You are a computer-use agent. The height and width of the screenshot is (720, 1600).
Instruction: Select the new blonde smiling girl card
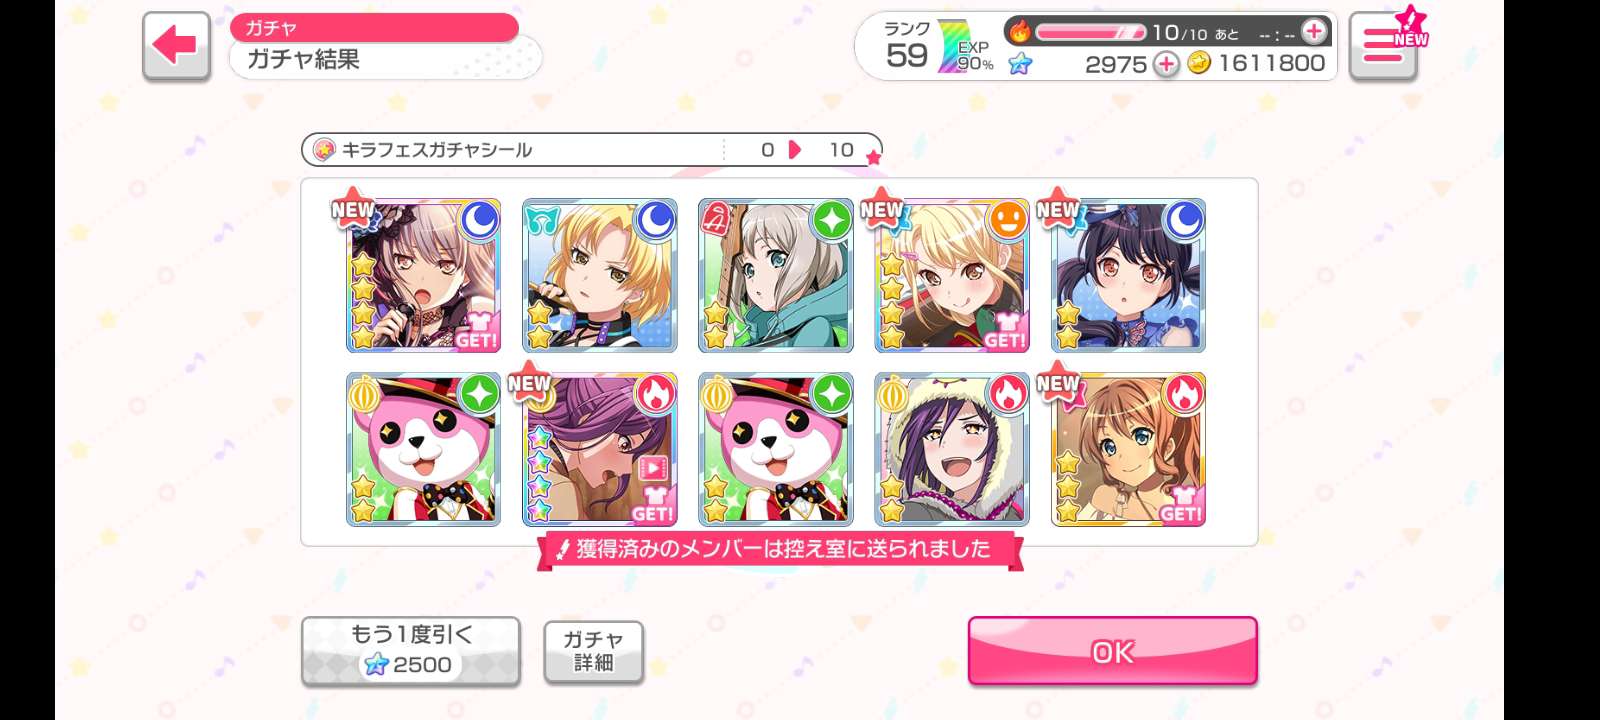(951, 275)
